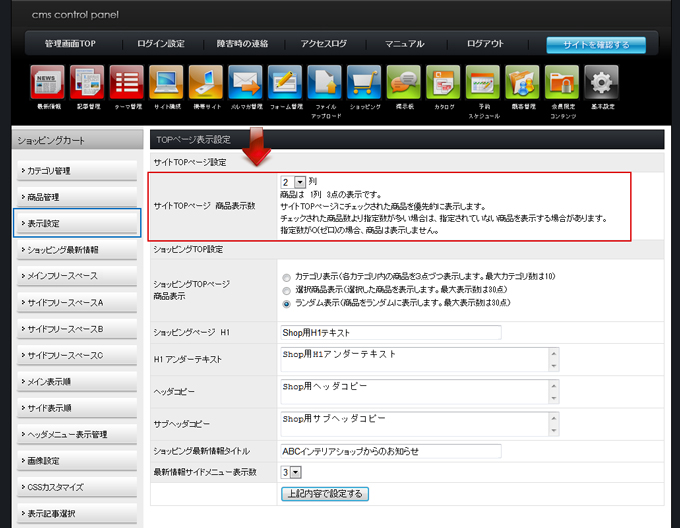Image resolution: width=680 pixels, height=528 pixels.
Task: Select the 選択商品表示 radio button
Action: pyautogui.click(x=288, y=289)
